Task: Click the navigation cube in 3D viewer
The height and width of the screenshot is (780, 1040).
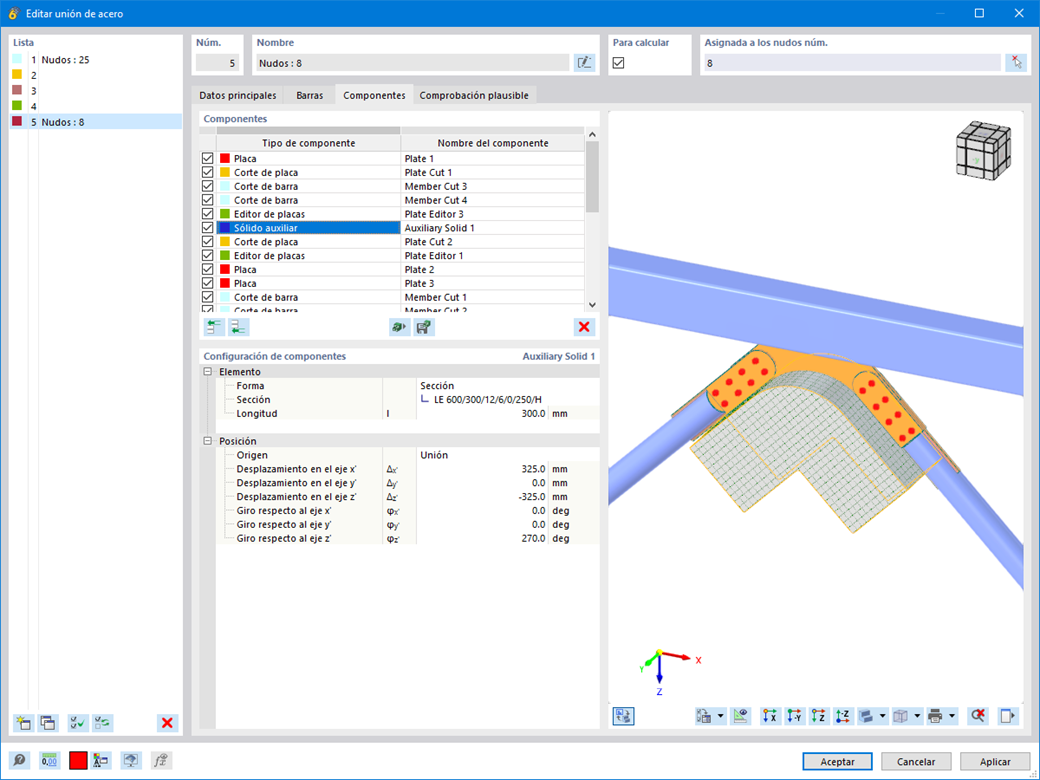Action: (x=983, y=150)
